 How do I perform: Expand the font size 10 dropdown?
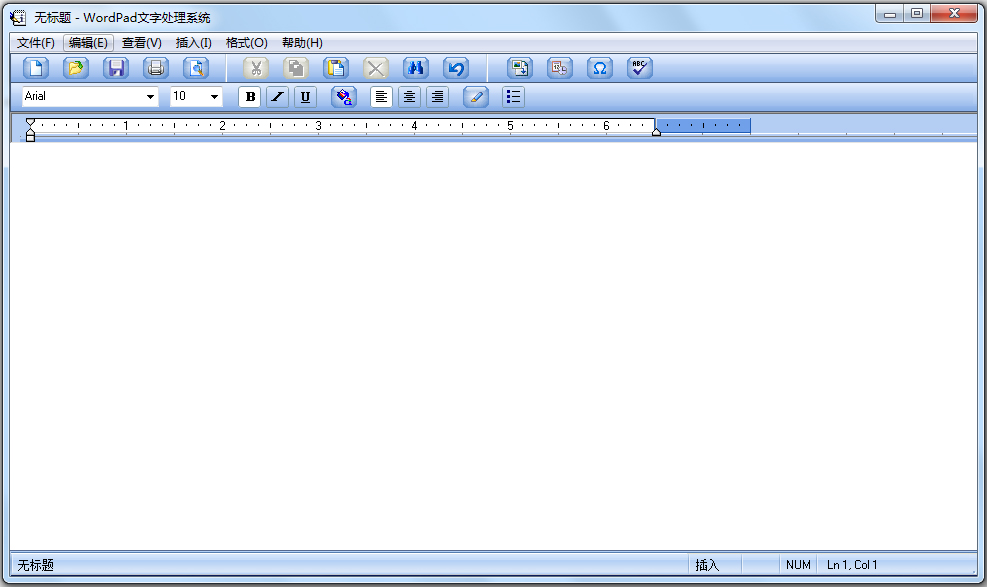[214, 97]
